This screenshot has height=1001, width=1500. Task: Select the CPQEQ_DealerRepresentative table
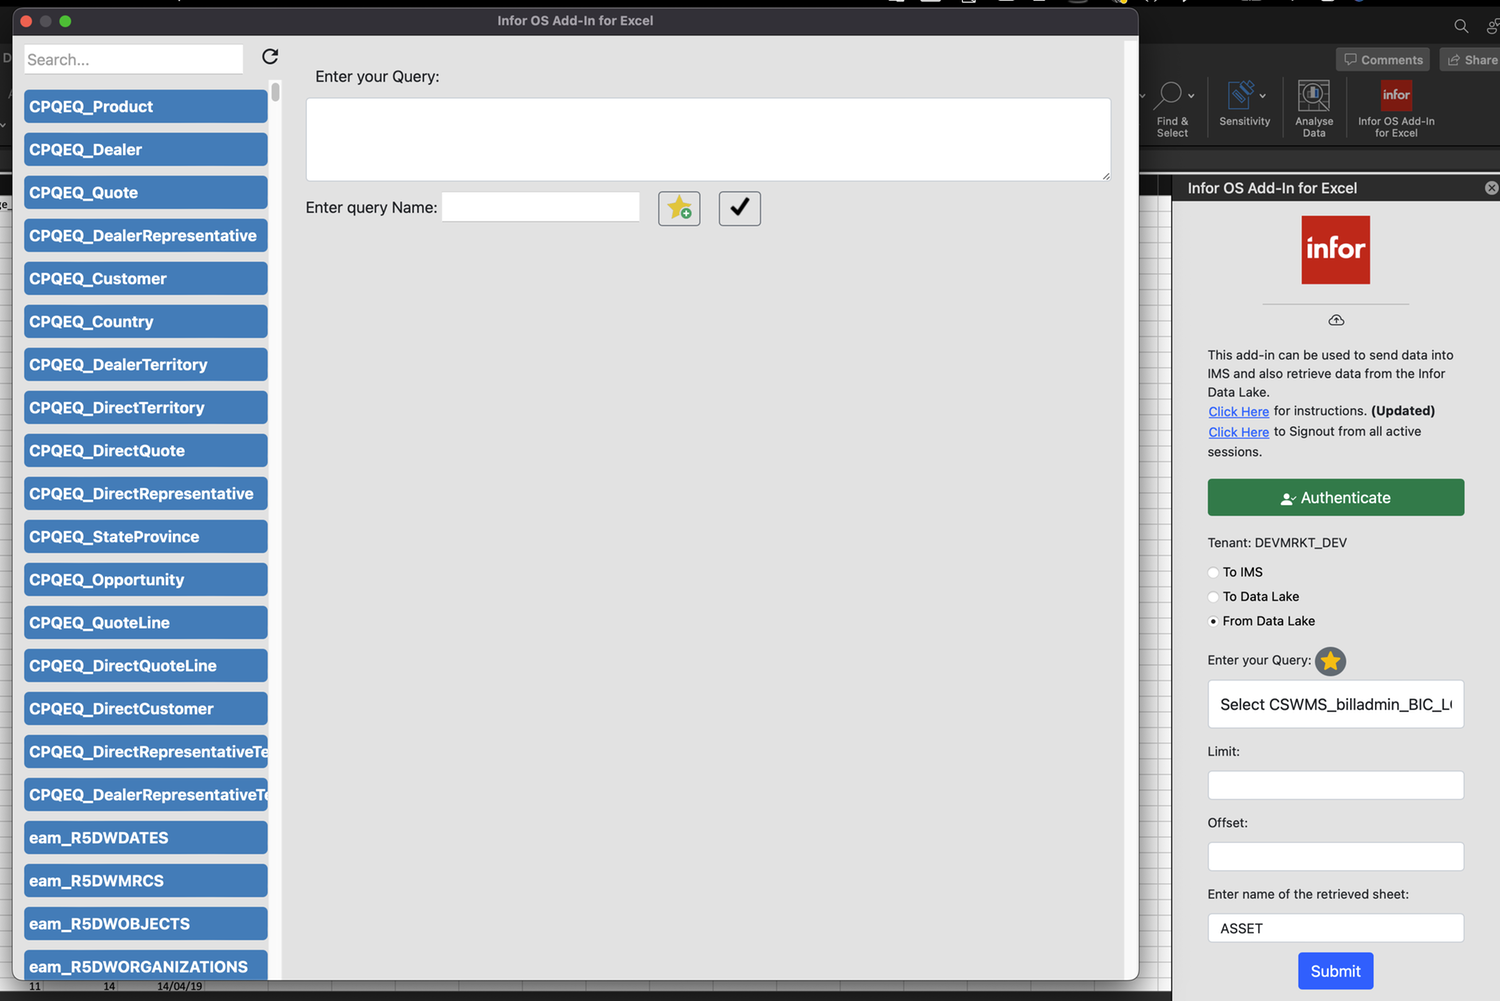coord(146,235)
